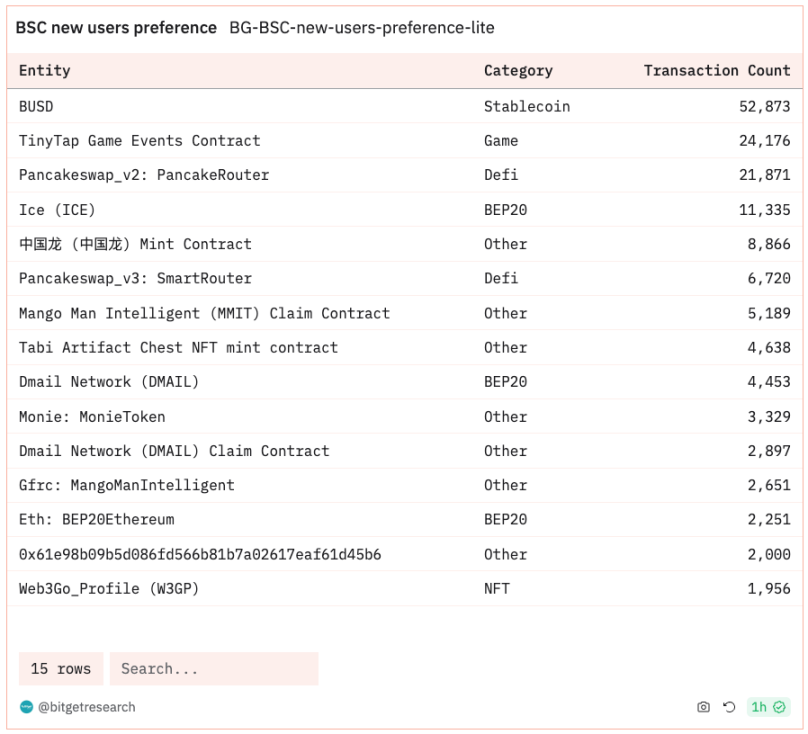The height and width of the screenshot is (734, 808).
Task: Click the 52,873 transaction count cell
Action: 764,106
